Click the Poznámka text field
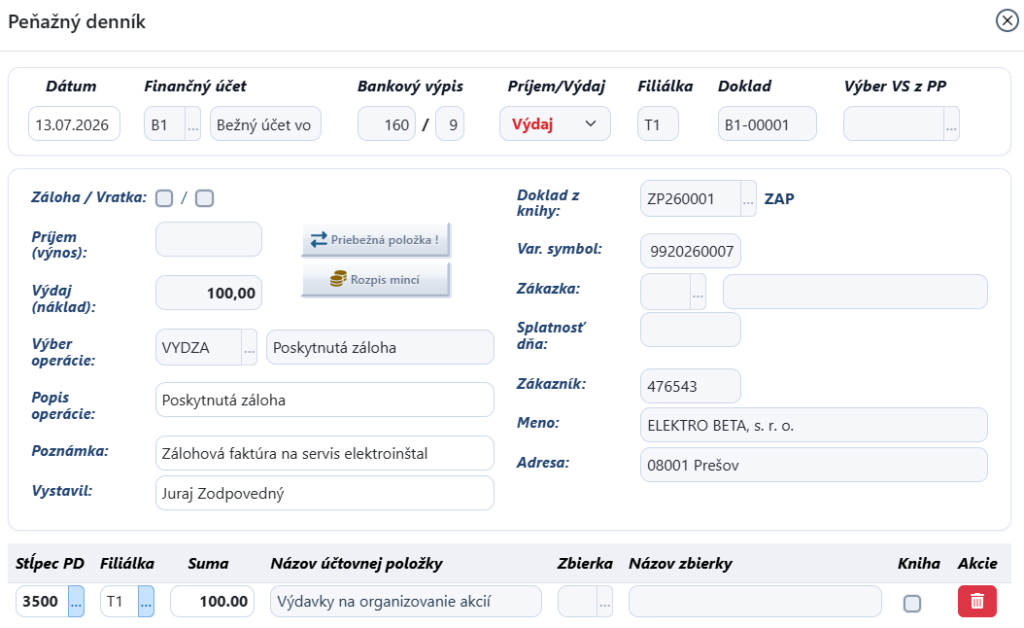The image size is (1024, 628). pos(325,453)
